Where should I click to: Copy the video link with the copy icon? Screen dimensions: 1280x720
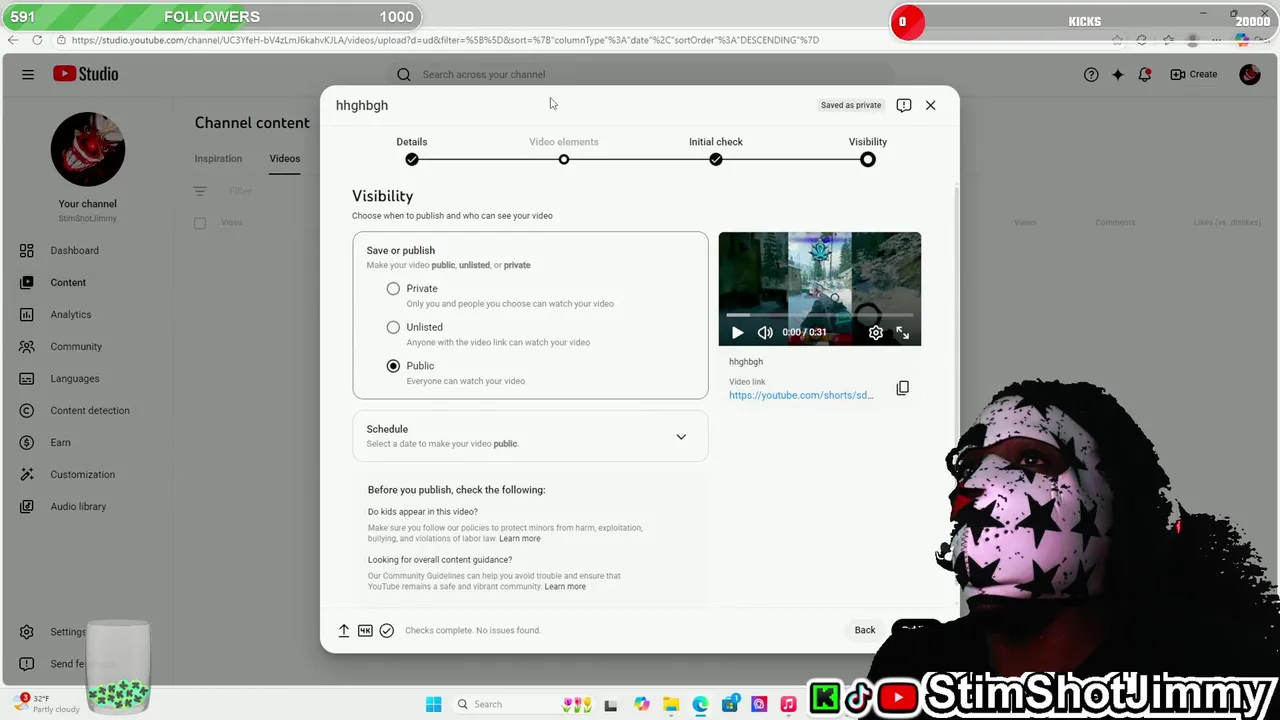[x=902, y=388]
